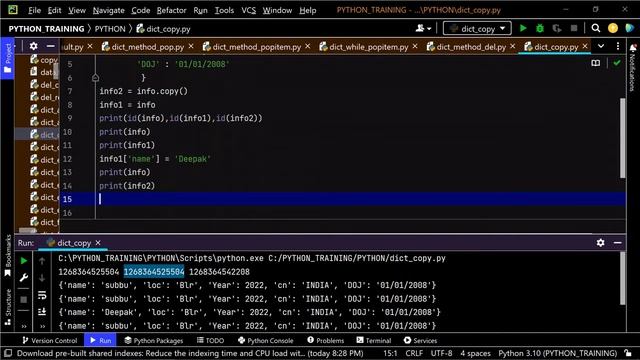Open Search Everywhere magnifier icon

(x=596, y=28)
